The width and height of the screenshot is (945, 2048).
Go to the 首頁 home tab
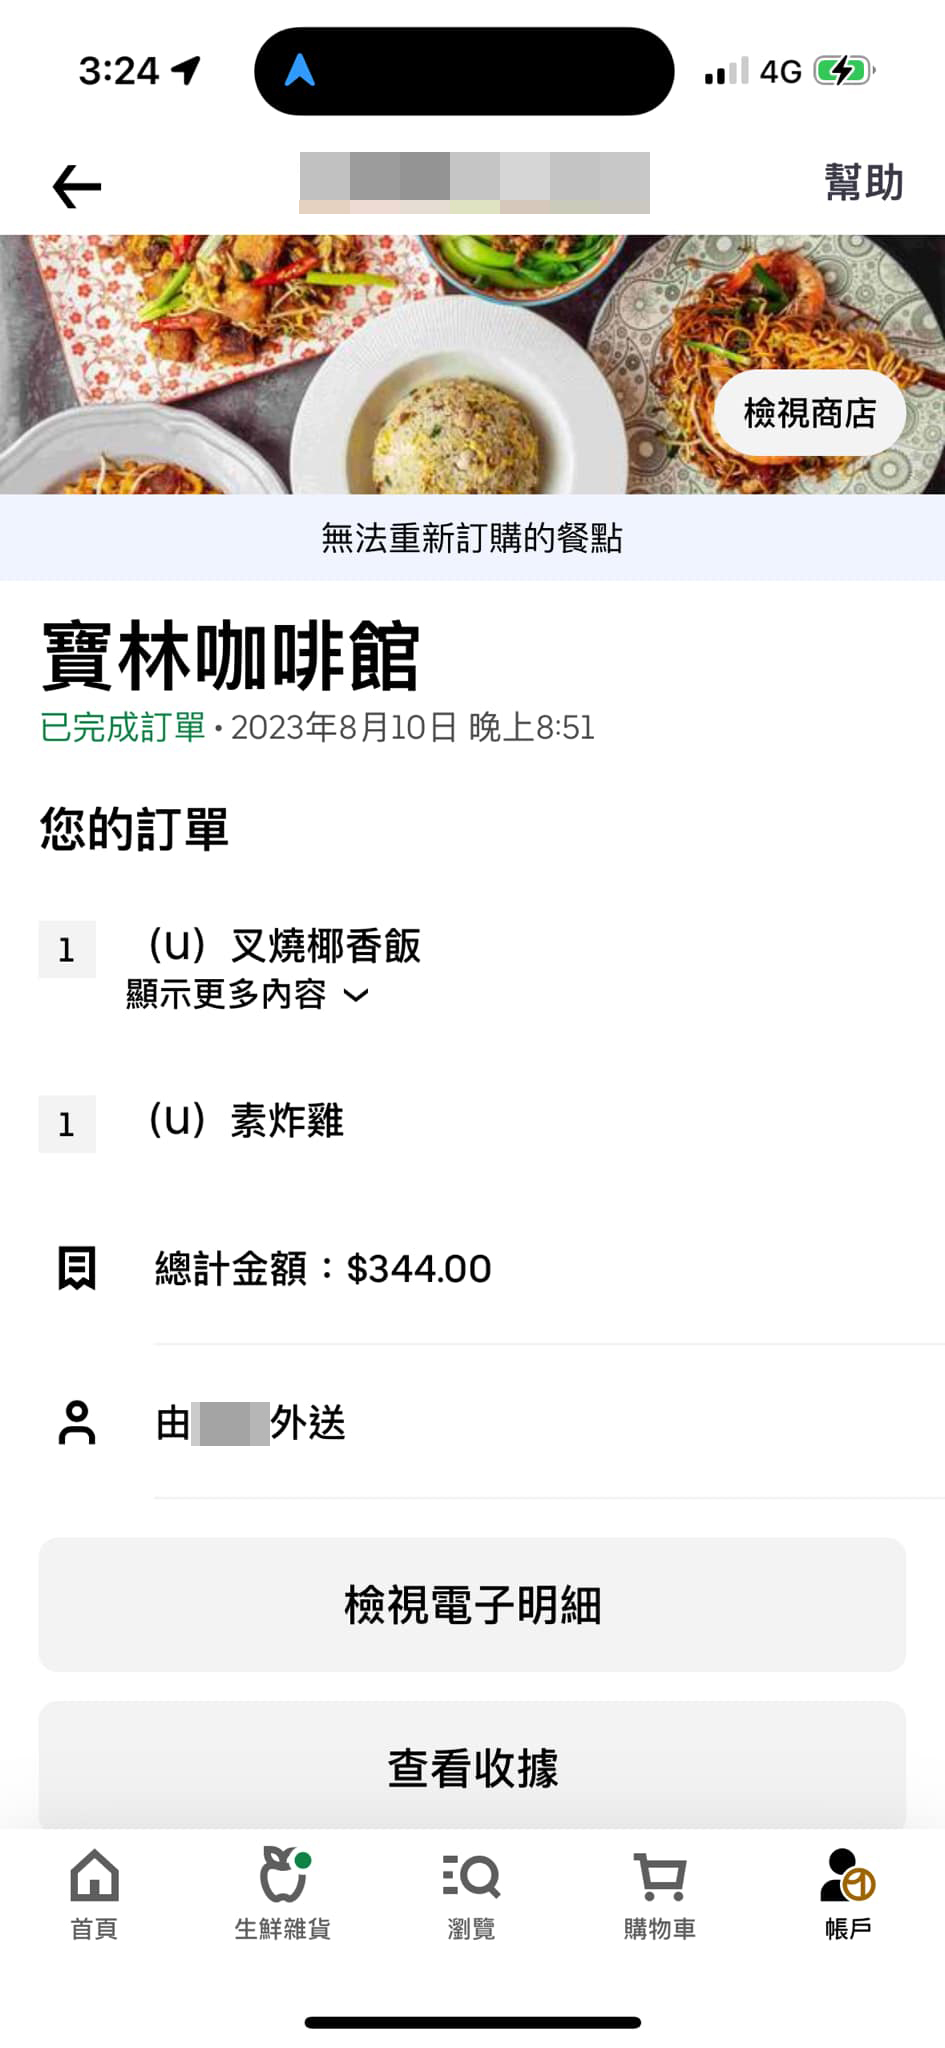(x=94, y=1893)
